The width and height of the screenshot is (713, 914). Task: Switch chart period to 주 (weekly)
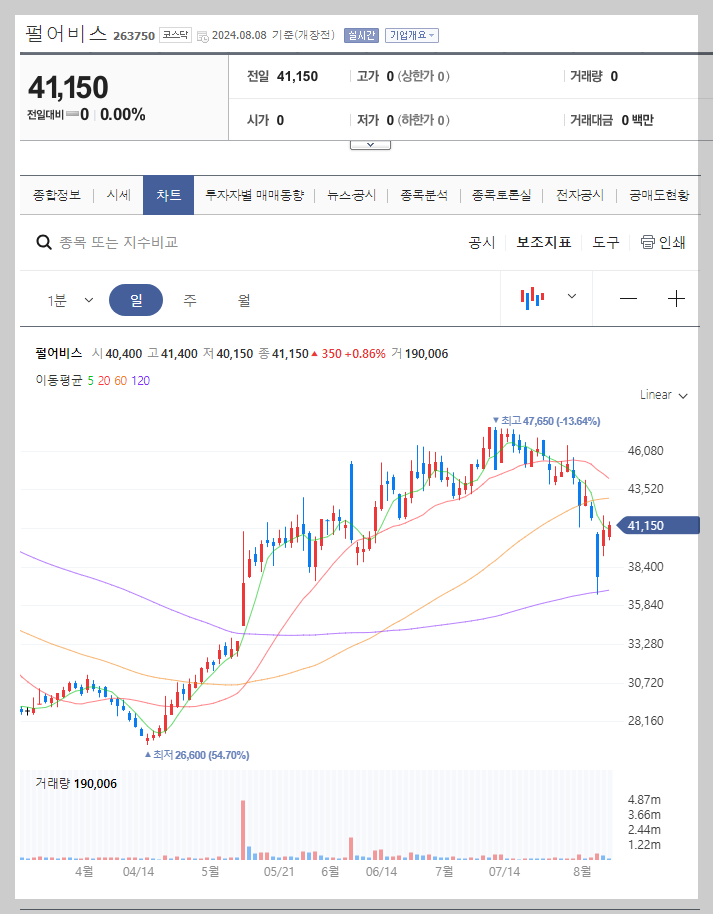coord(189,299)
